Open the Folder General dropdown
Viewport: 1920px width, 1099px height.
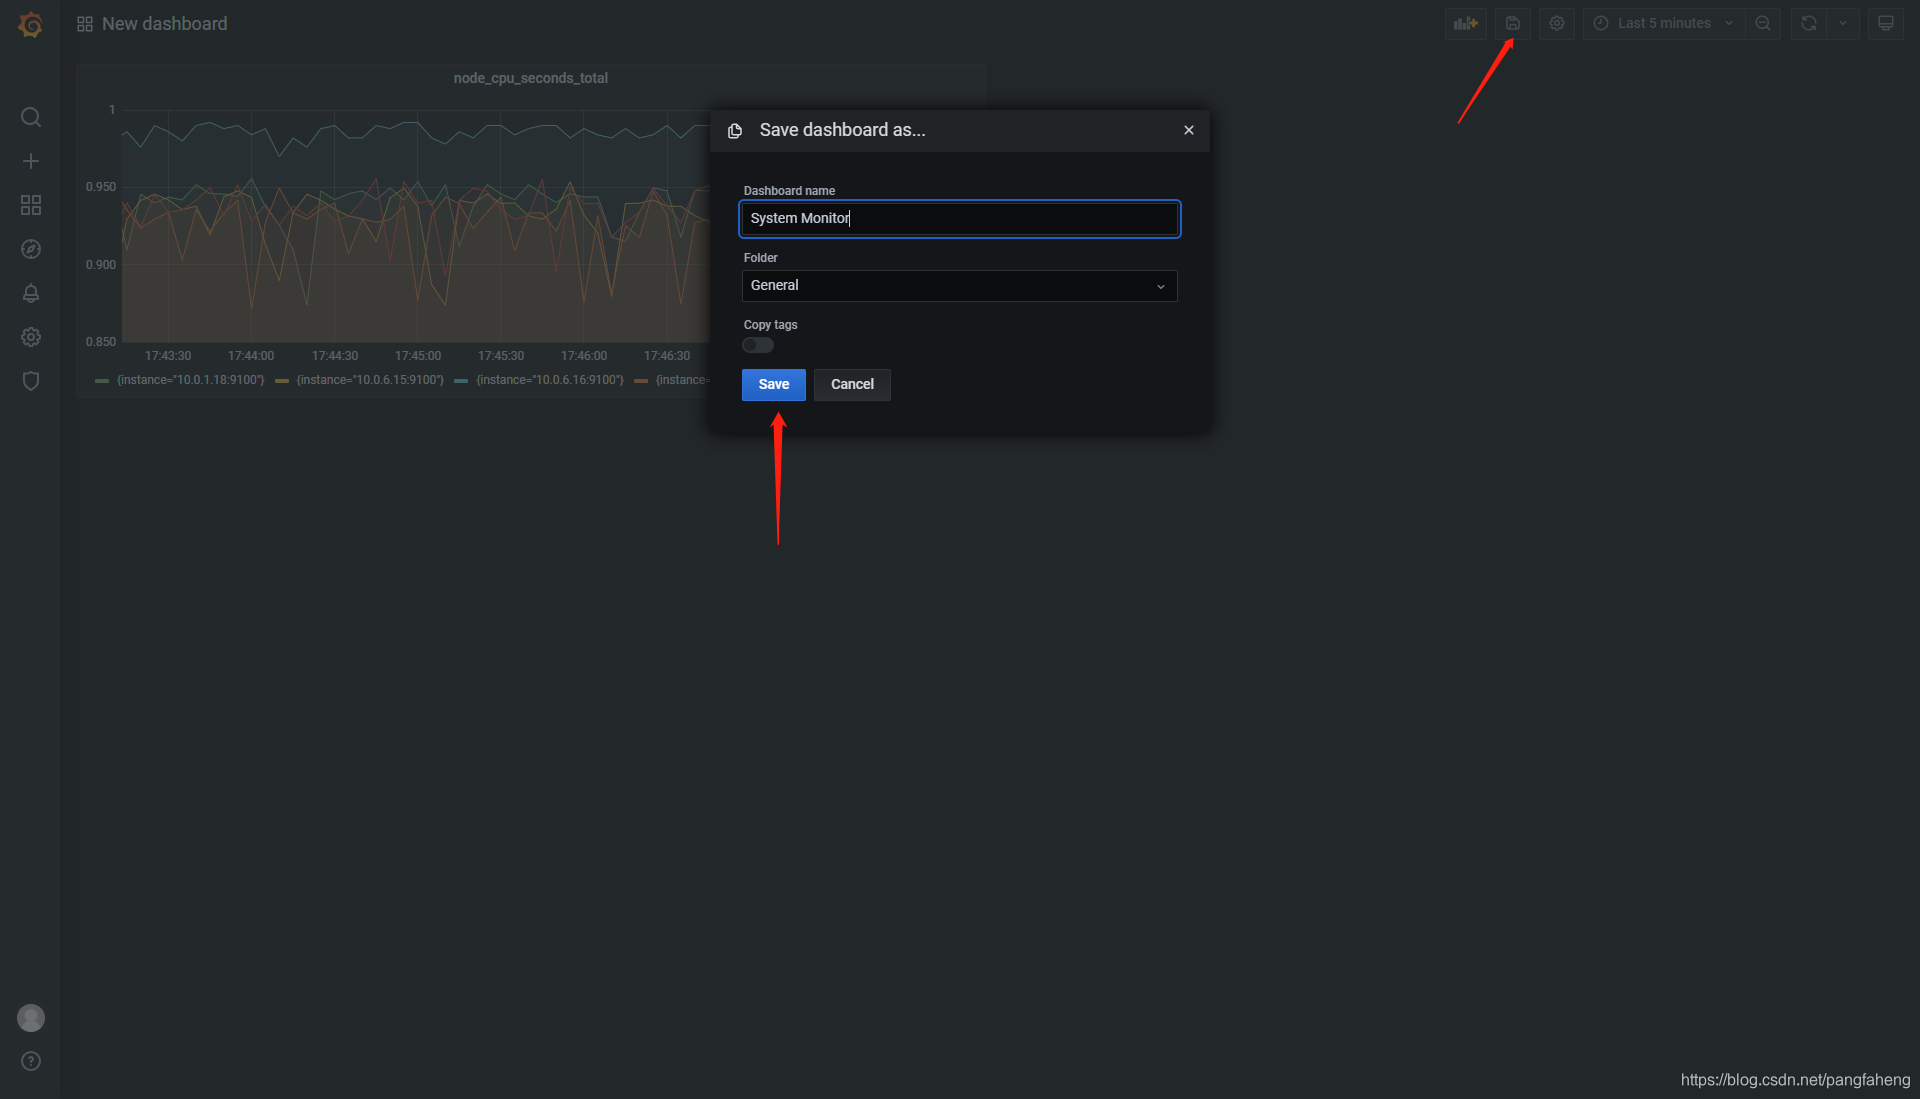click(x=959, y=286)
